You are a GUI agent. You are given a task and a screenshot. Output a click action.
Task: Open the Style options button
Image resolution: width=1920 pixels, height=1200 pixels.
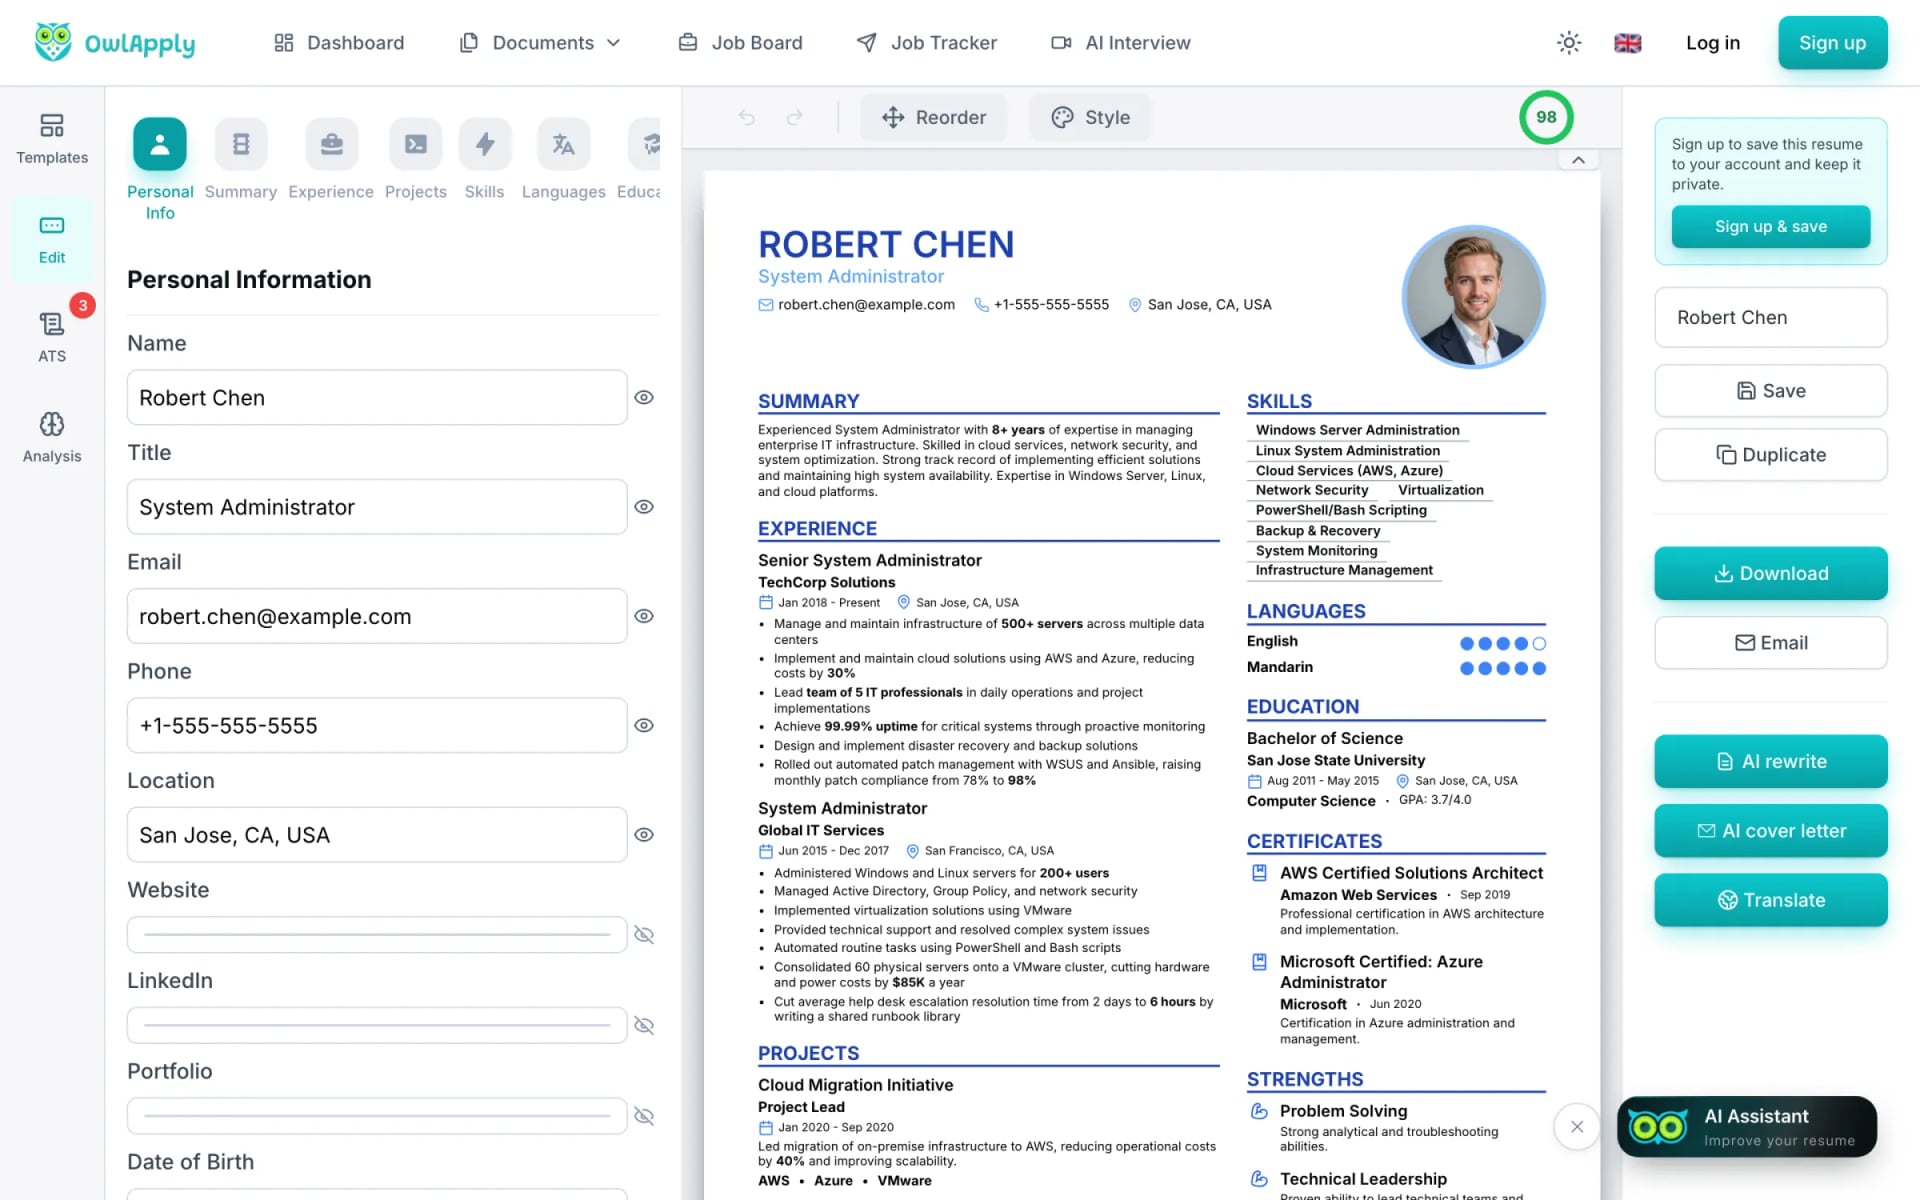pos(1090,117)
